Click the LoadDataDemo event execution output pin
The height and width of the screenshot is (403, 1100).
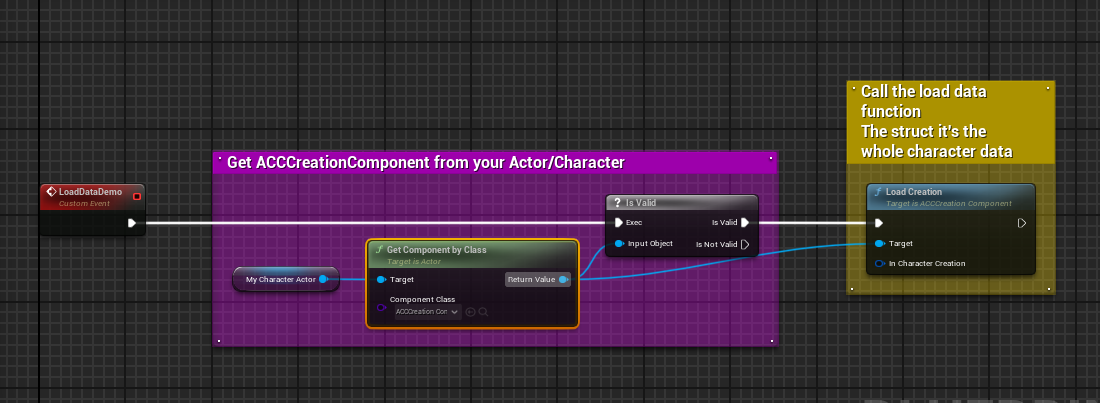point(132,223)
